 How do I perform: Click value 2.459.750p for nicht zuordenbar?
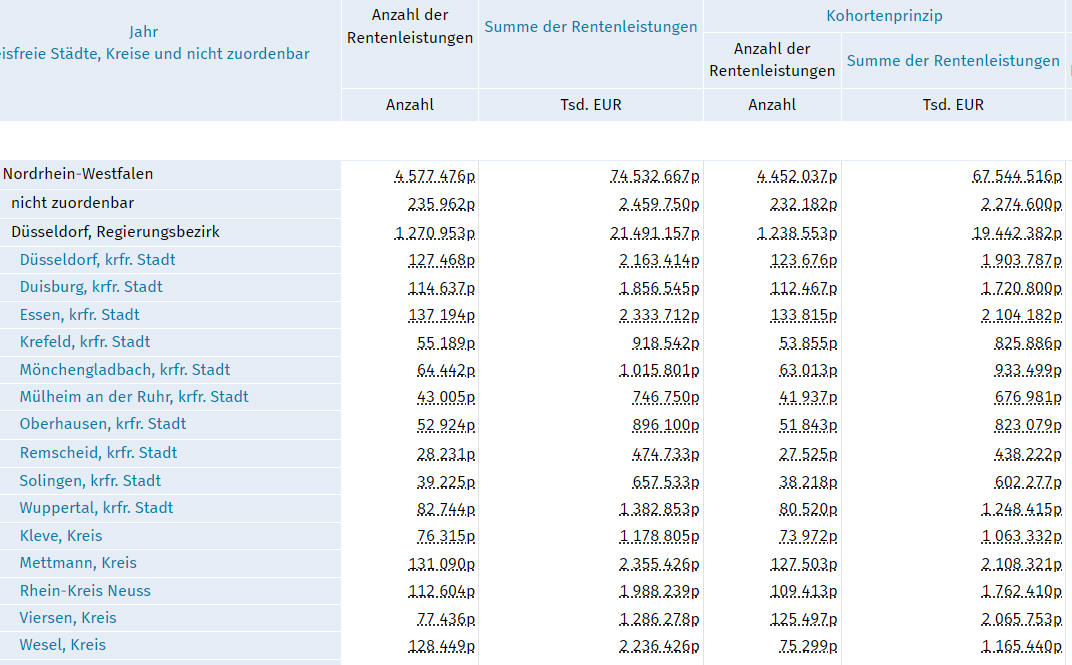[x=659, y=204]
